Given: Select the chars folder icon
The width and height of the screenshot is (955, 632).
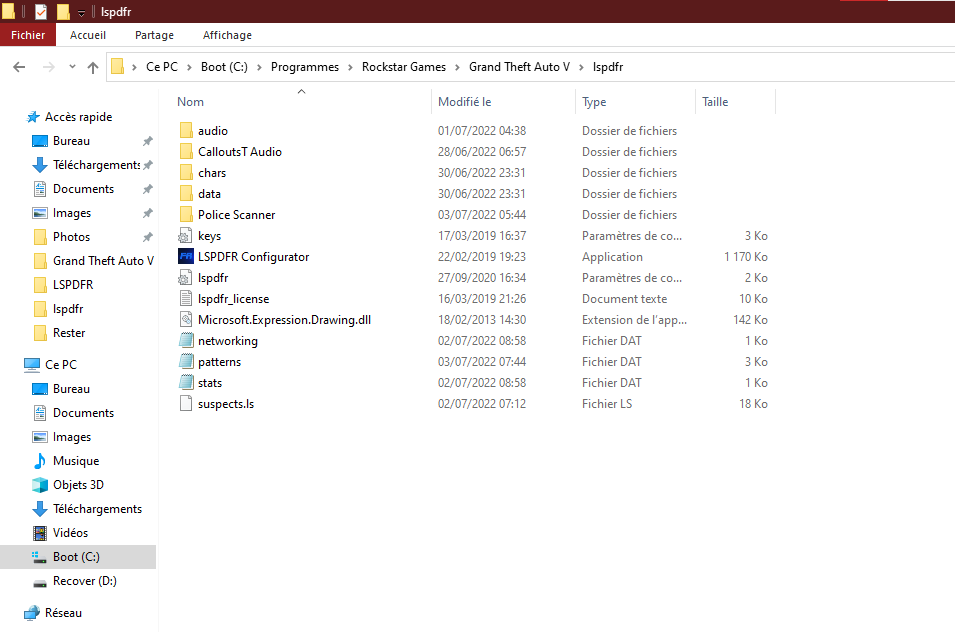Looking at the screenshot, I should [x=186, y=172].
